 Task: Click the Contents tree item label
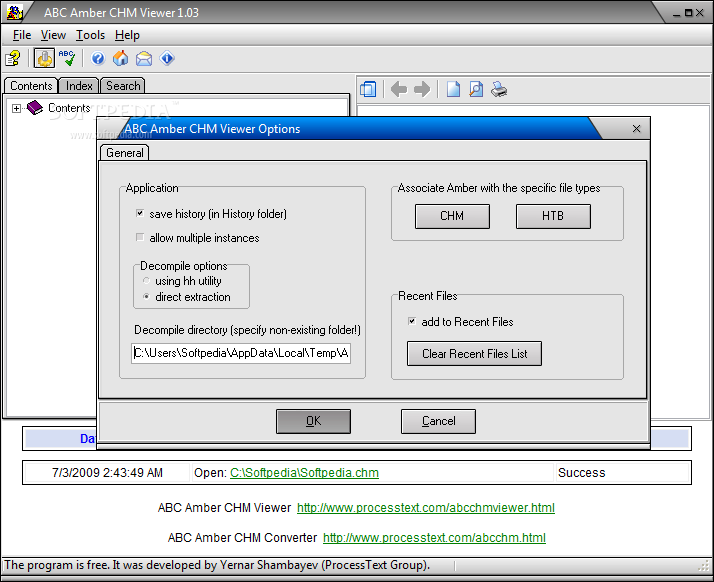tap(69, 108)
